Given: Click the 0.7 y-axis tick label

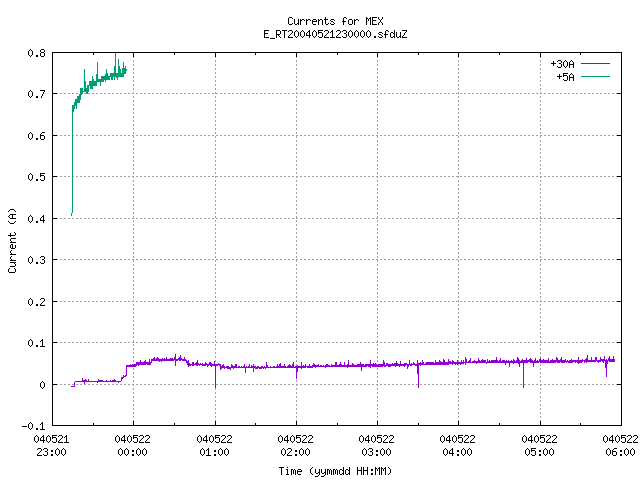Looking at the screenshot, I should click(36, 94).
